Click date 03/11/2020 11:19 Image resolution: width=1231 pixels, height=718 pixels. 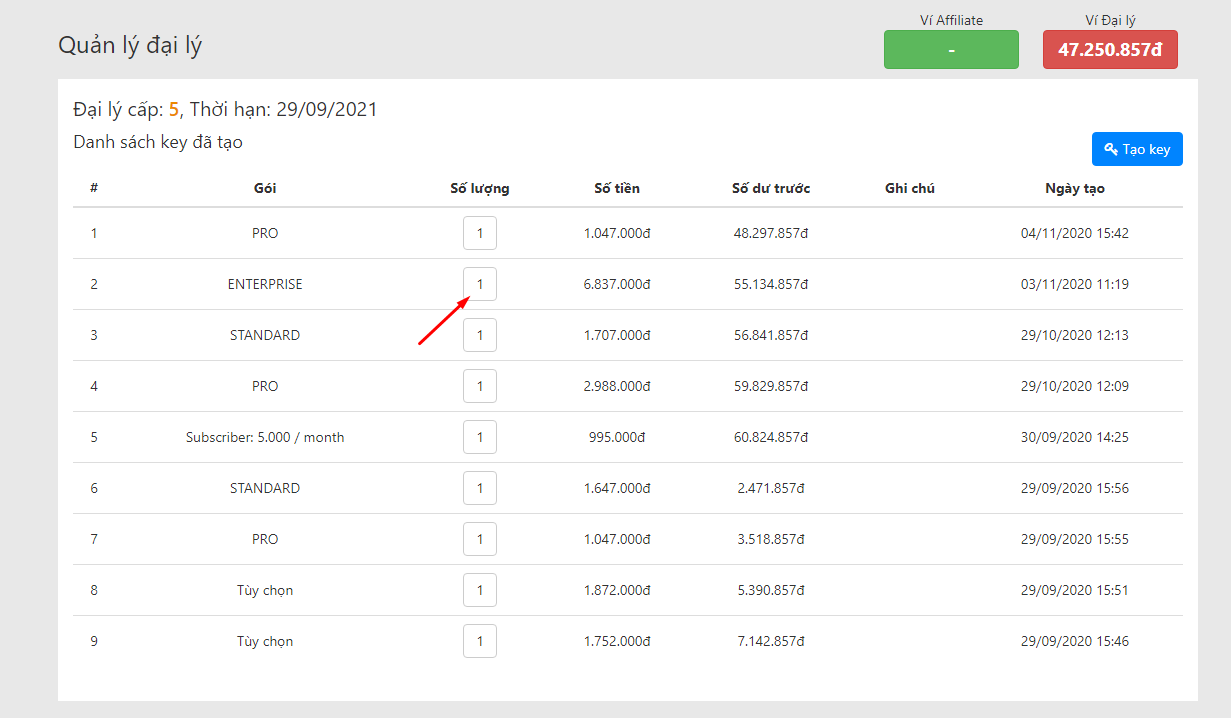point(1075,284)
